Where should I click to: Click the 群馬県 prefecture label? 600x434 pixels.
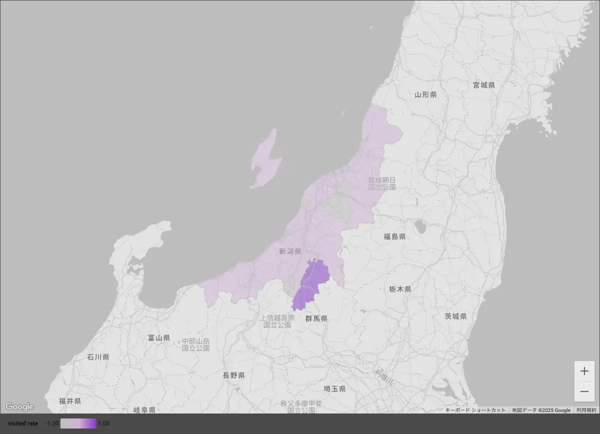[x=317, y=318]
